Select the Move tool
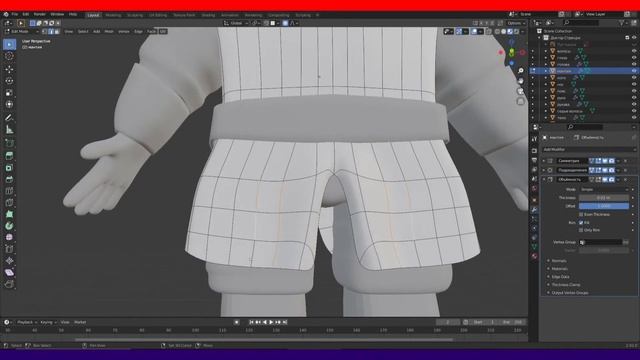This screenshot has height=360, width=640. pyautogui.click(x=9, y=69)
